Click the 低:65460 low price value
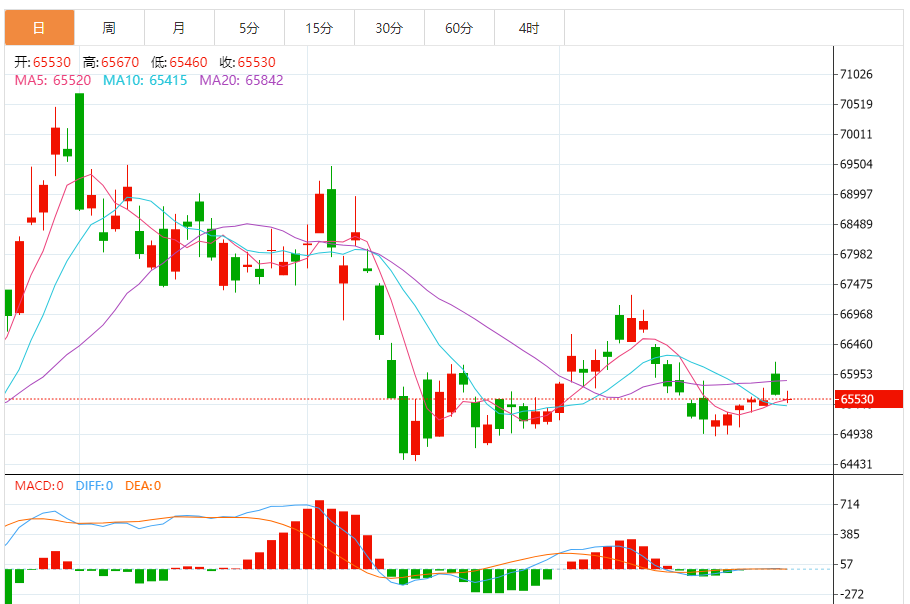The width and height of the screenshot is (910, 604). pos(179,62)
